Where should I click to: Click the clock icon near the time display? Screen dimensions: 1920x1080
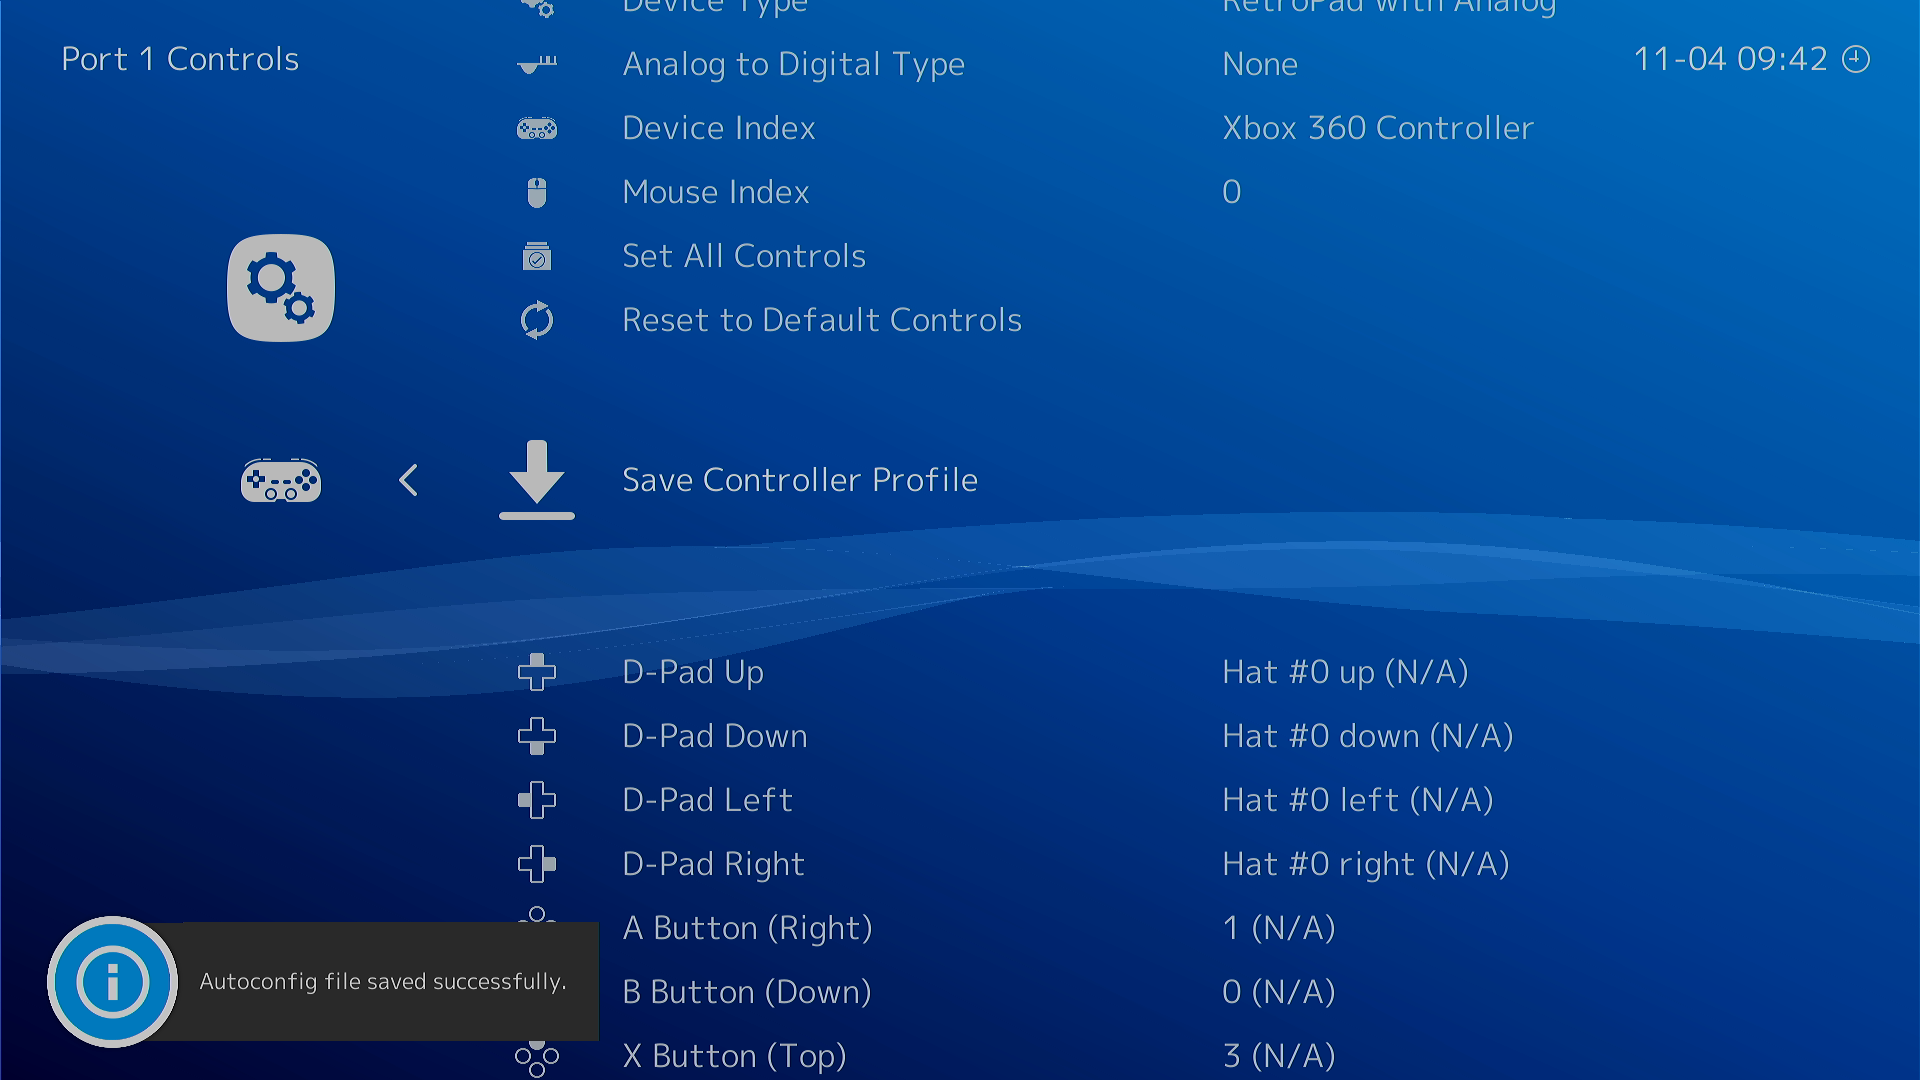pyautogui.click(x=1857, y=59)
